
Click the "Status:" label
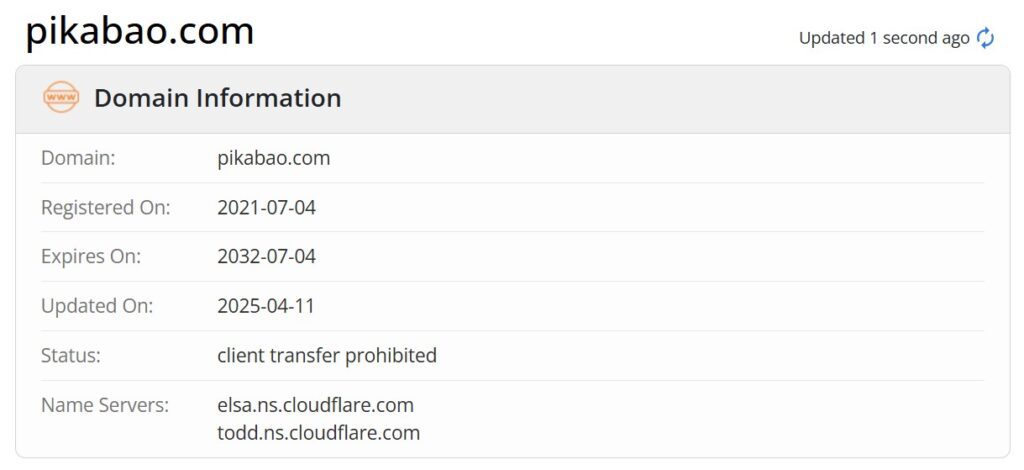(x=71, y=356)
